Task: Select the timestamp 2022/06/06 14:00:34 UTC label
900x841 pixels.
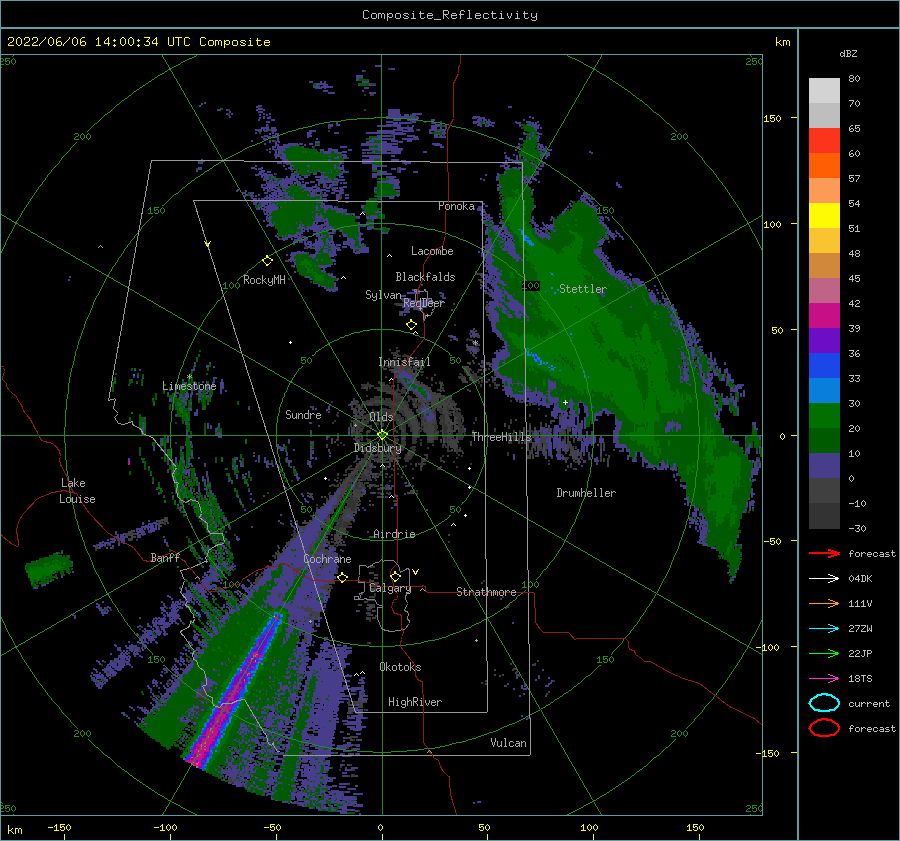Action: pyautogui.click(x=139, y=42)
